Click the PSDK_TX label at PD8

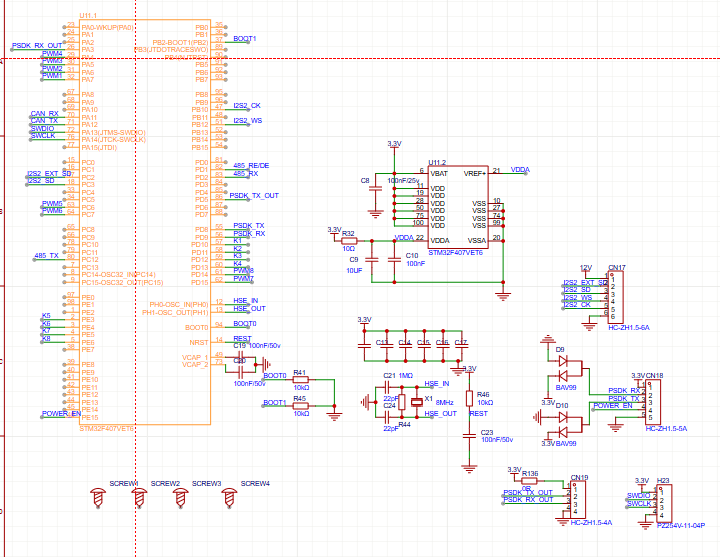click(x=249, y=226)
